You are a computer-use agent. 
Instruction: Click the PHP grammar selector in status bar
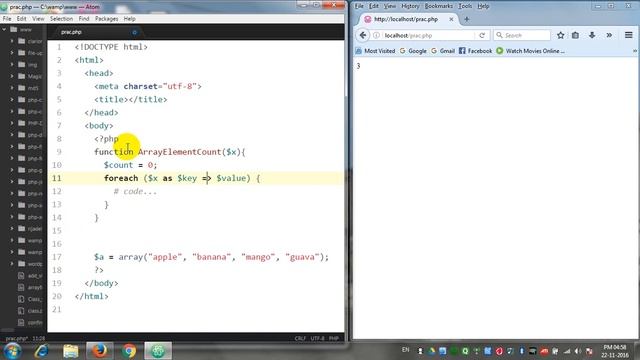[334, 338]
